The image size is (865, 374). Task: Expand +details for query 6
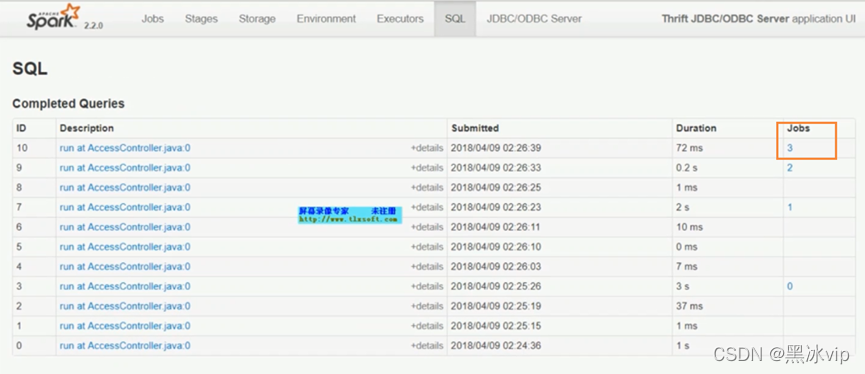(427, 227)
